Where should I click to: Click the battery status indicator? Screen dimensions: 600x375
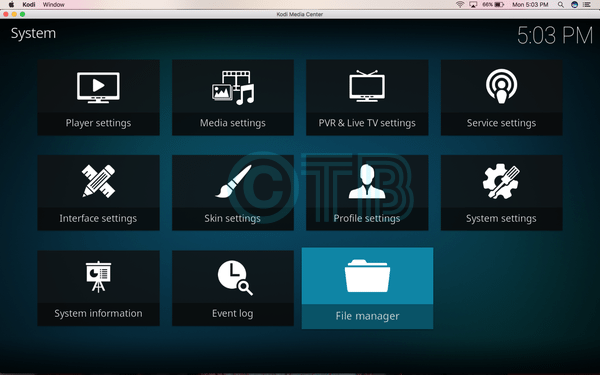[x=493, y=5]
